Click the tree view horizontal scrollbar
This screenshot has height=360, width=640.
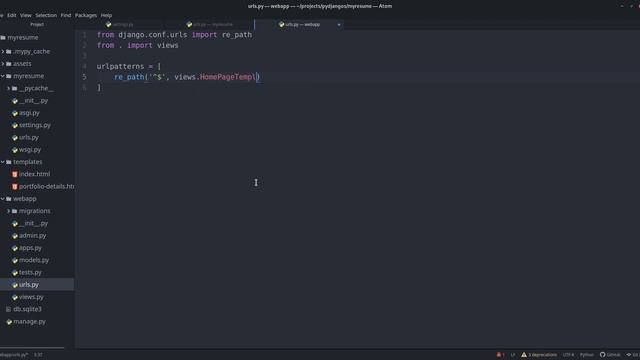[x=32, y=348]
